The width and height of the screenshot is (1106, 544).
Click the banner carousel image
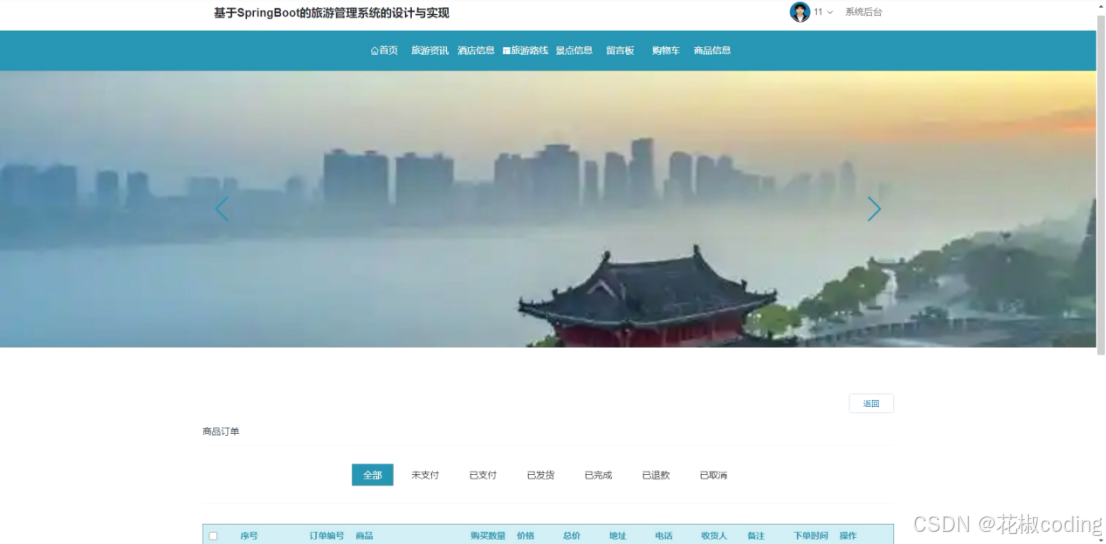548,209
